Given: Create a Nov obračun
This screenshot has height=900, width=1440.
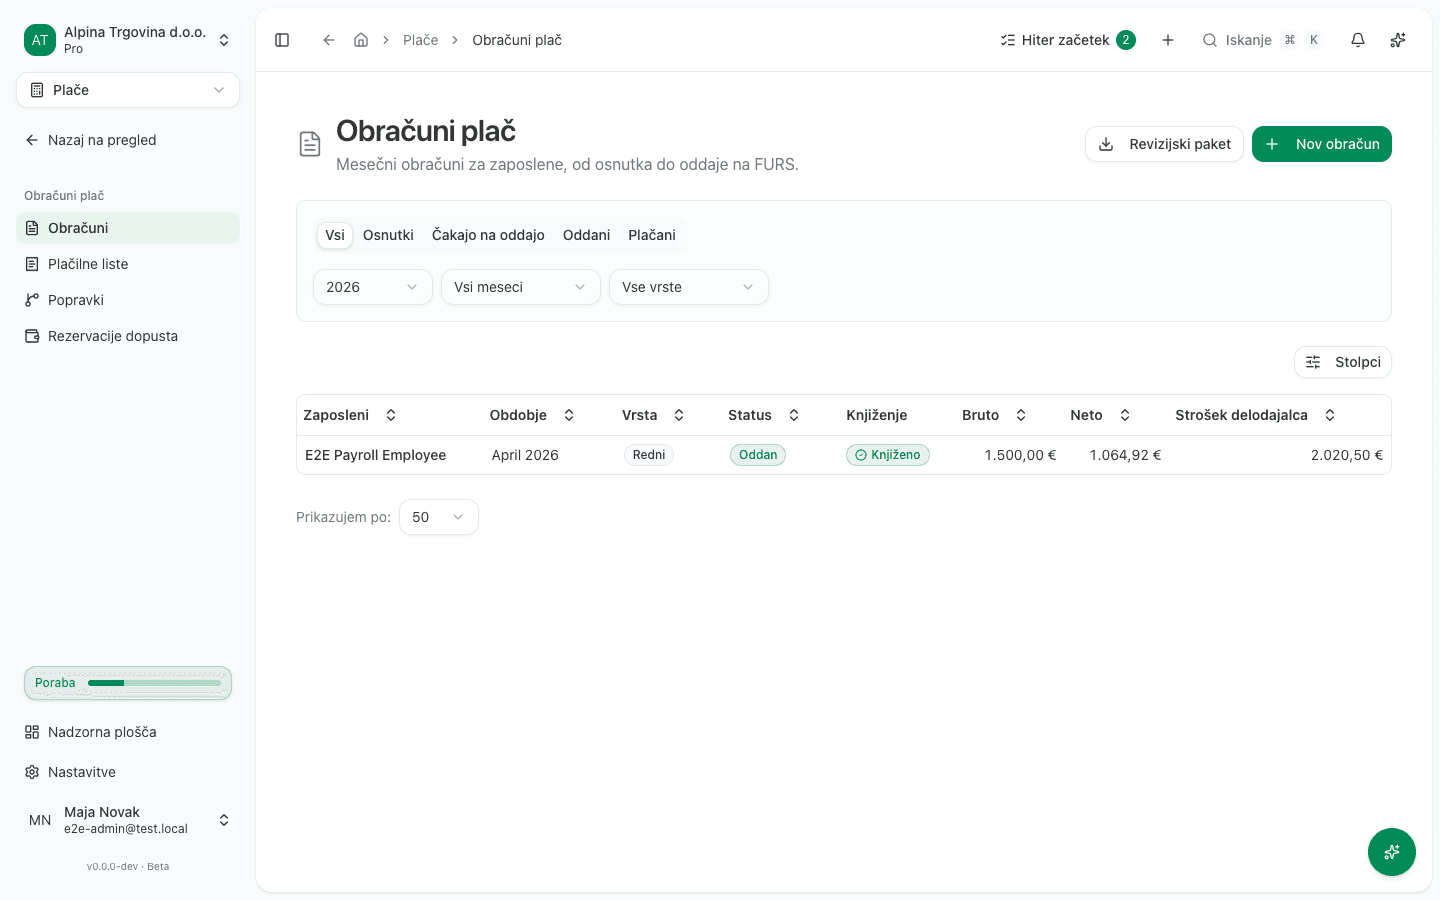Looking at the screenshot, I should pos(1322,144).
